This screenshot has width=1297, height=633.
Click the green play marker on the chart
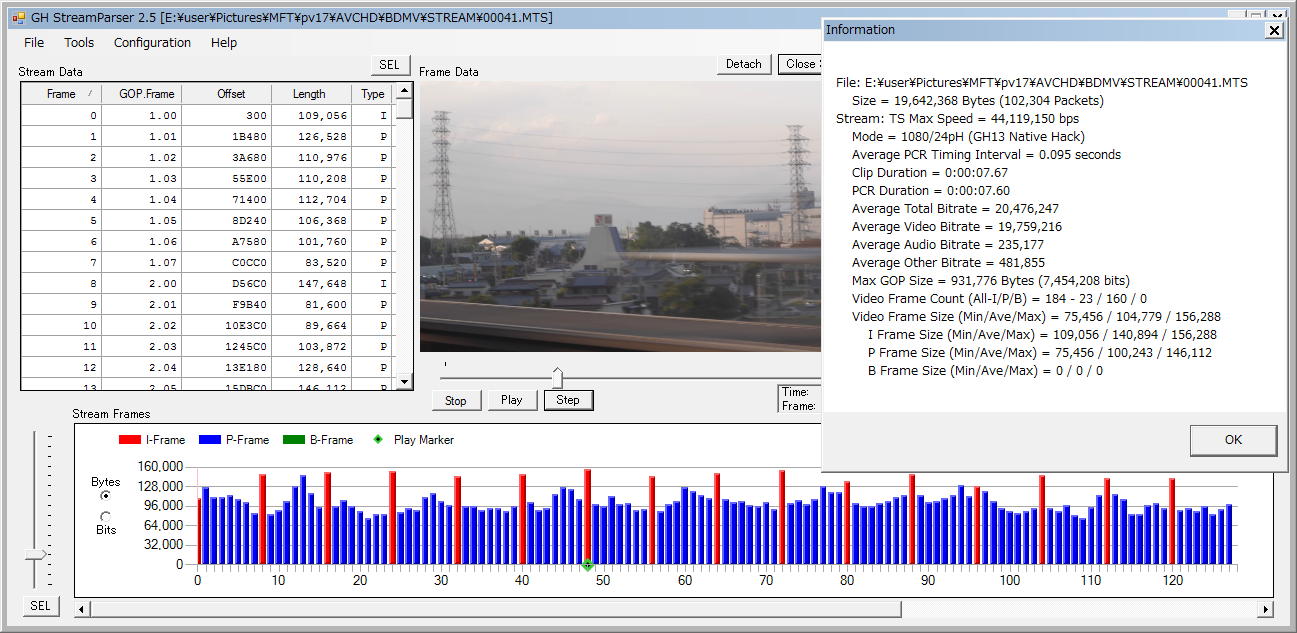coord(588,566)
